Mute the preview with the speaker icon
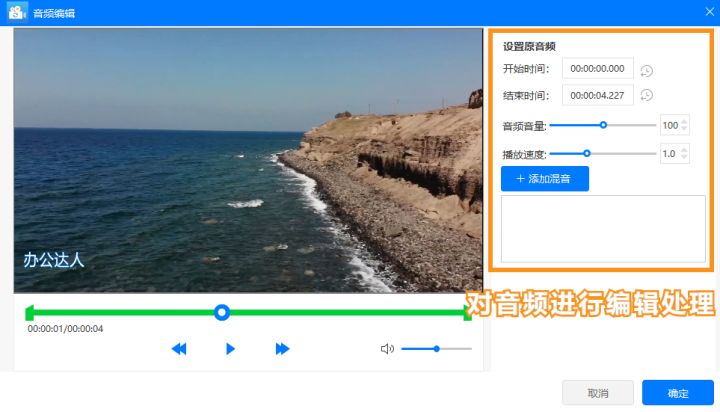720x412 pixels. [387, 349]
